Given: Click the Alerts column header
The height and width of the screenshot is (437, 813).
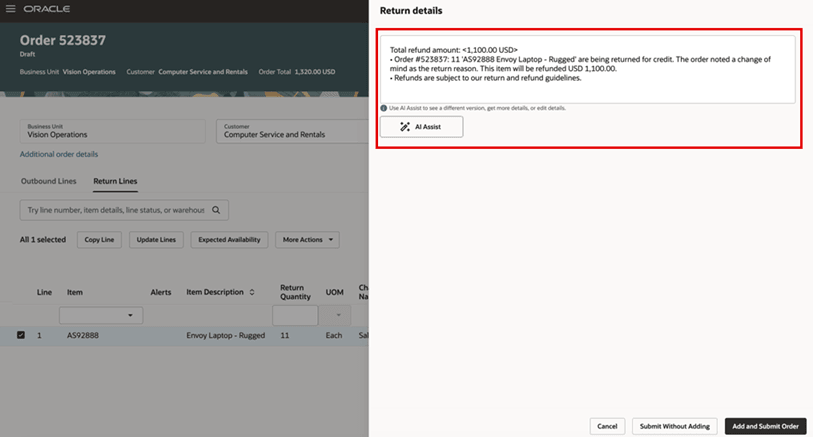Looking at the screenshot, I should tap(161, 292).
